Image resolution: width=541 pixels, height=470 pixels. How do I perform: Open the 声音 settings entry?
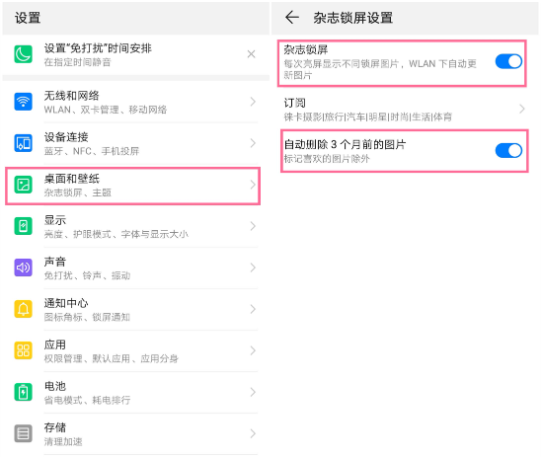133,268
